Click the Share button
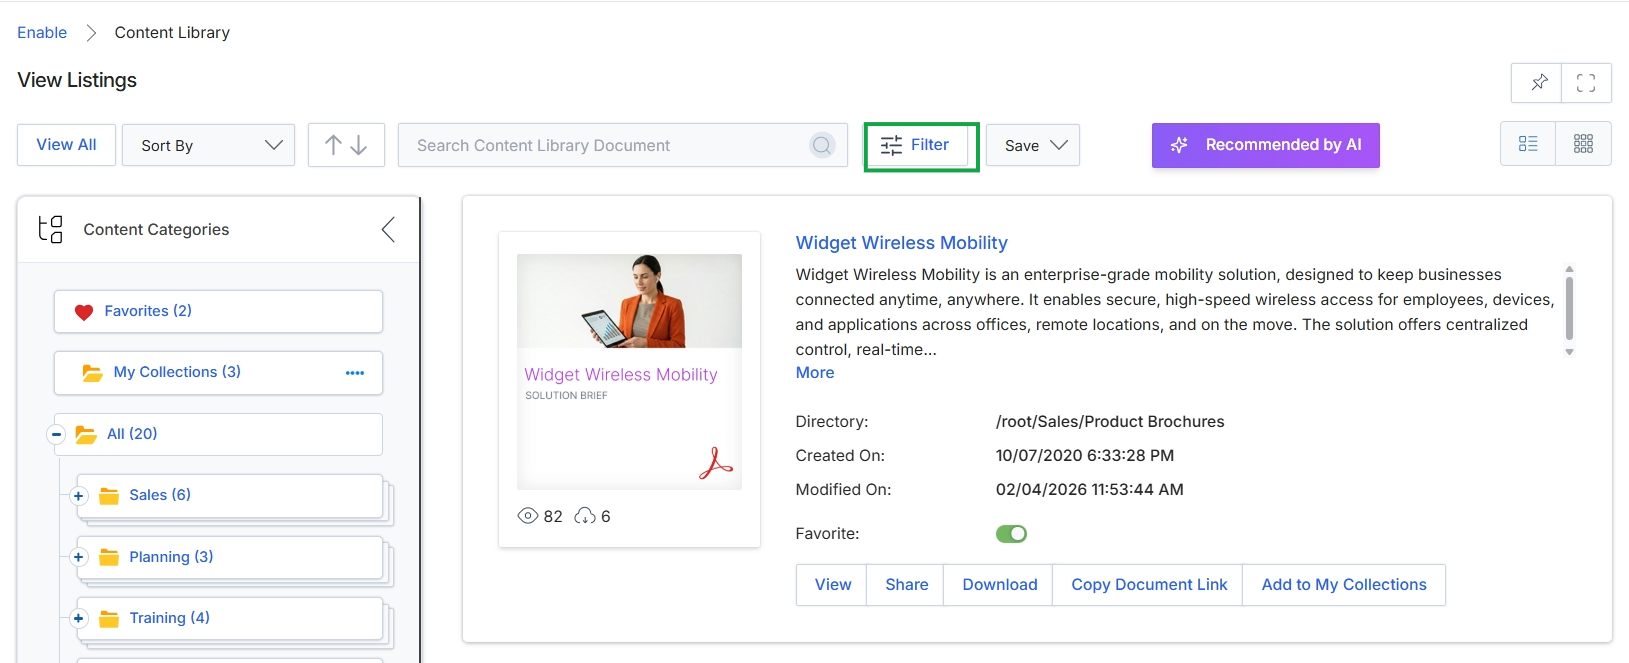This screenshot has height=663, width=1629. pyautogui.click(x=907, y=585)
